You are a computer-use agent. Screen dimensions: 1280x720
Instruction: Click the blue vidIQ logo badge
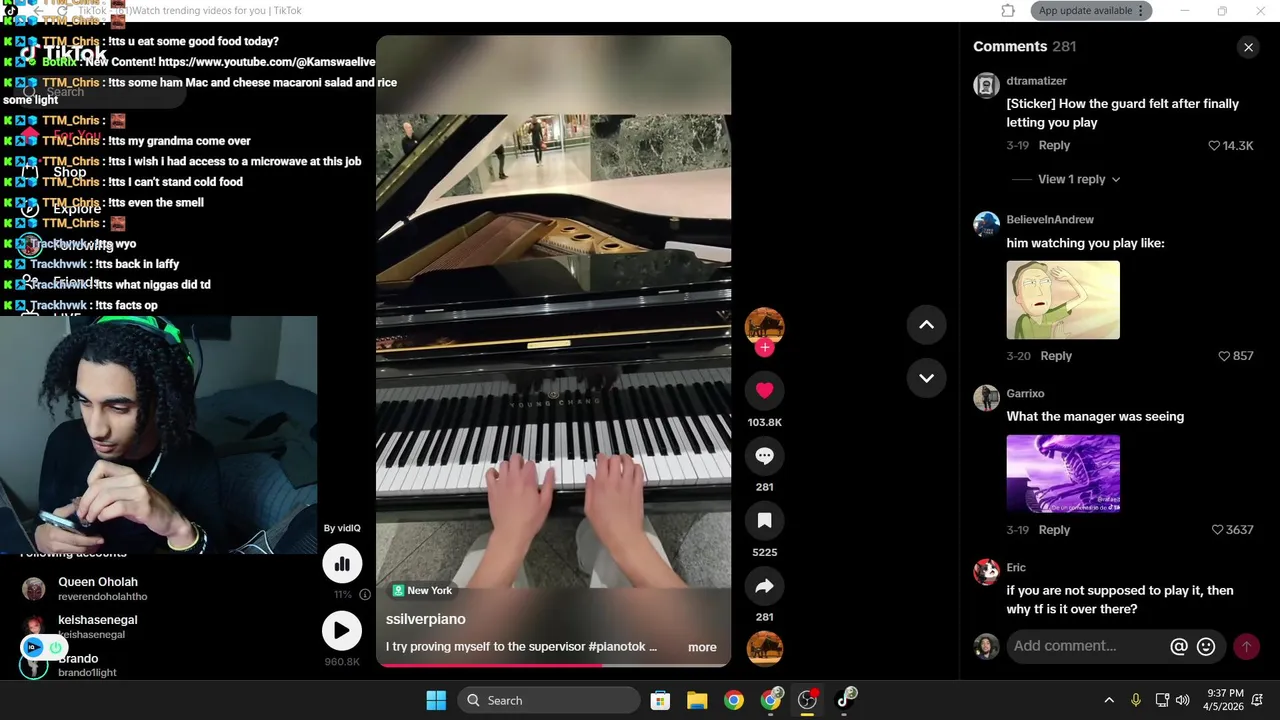(x=33, y=648)
